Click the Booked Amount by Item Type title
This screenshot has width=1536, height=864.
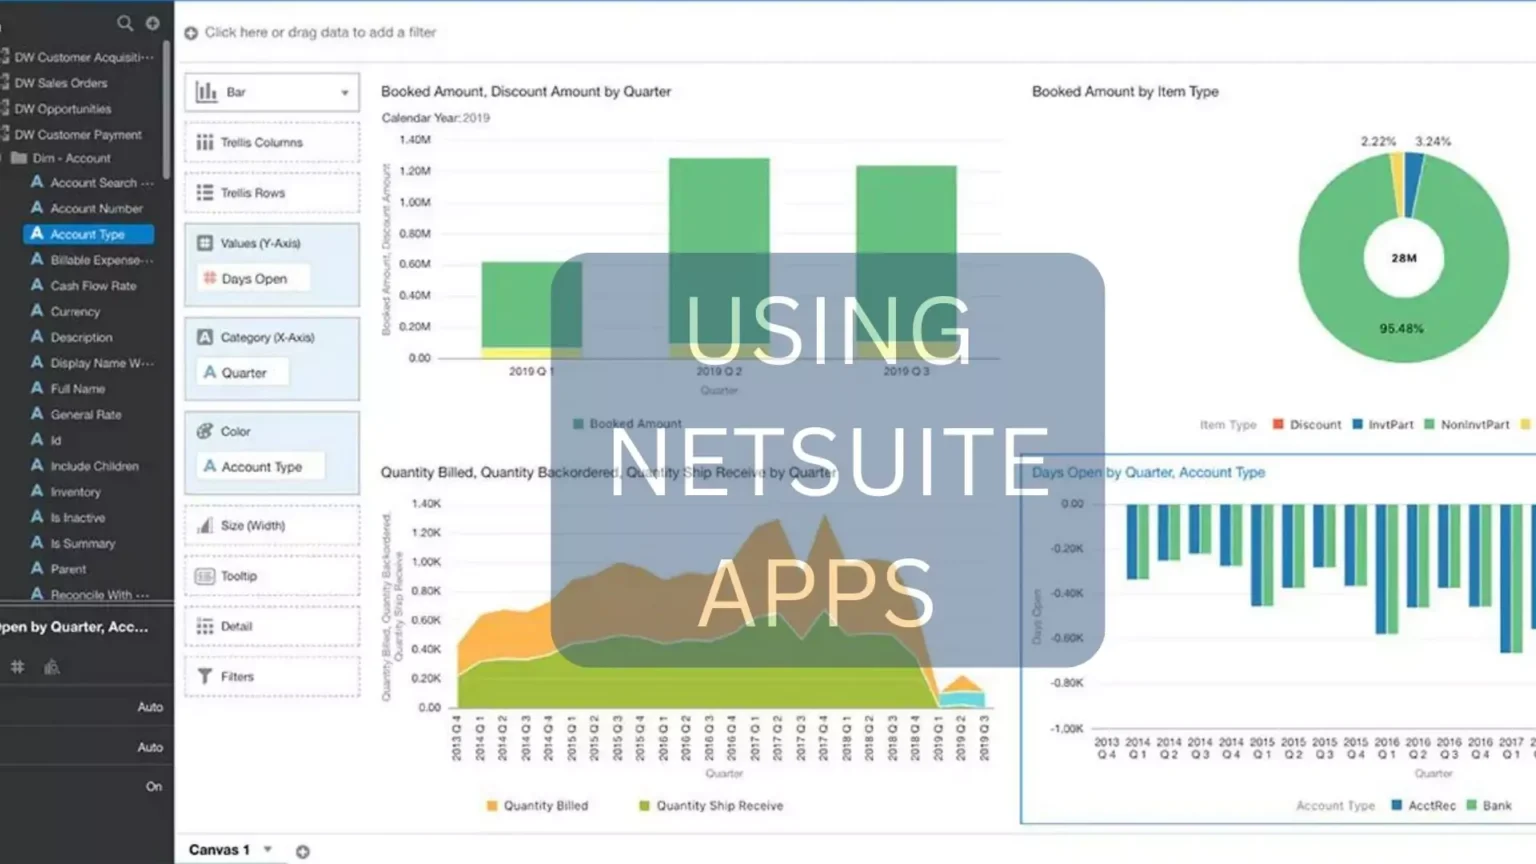pos(1125,91)
